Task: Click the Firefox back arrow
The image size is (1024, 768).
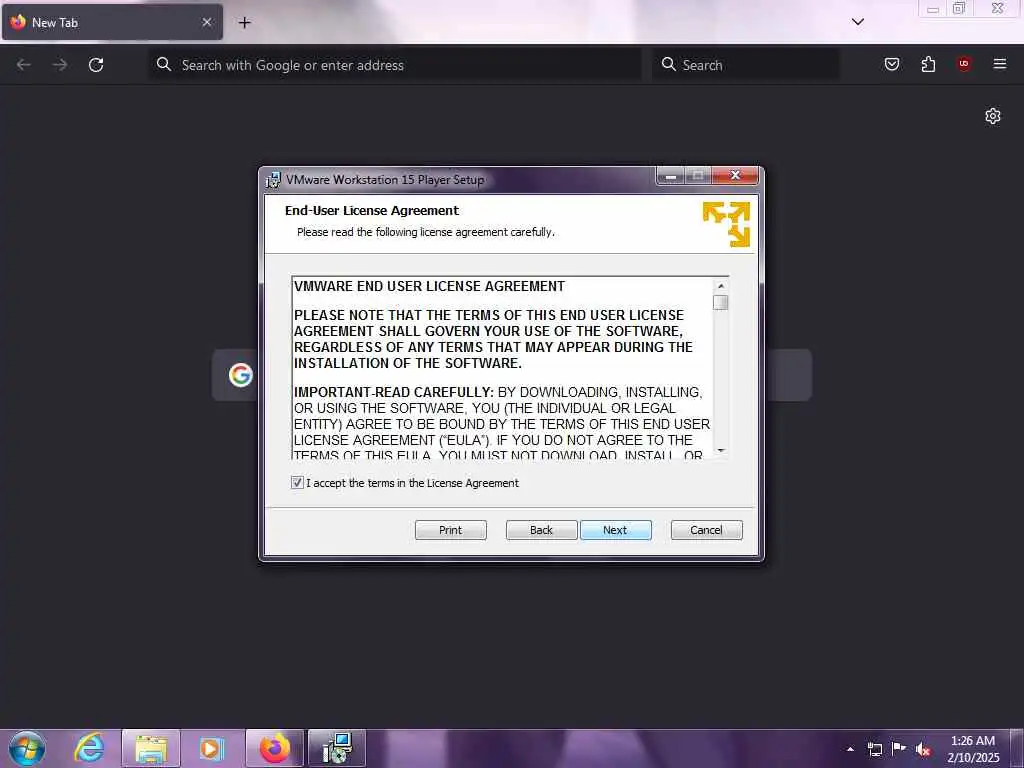Action: coord(24,65)
